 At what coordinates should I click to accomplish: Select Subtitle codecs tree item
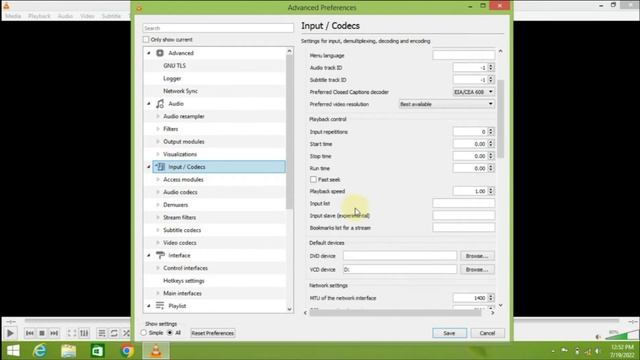[182, 230]
